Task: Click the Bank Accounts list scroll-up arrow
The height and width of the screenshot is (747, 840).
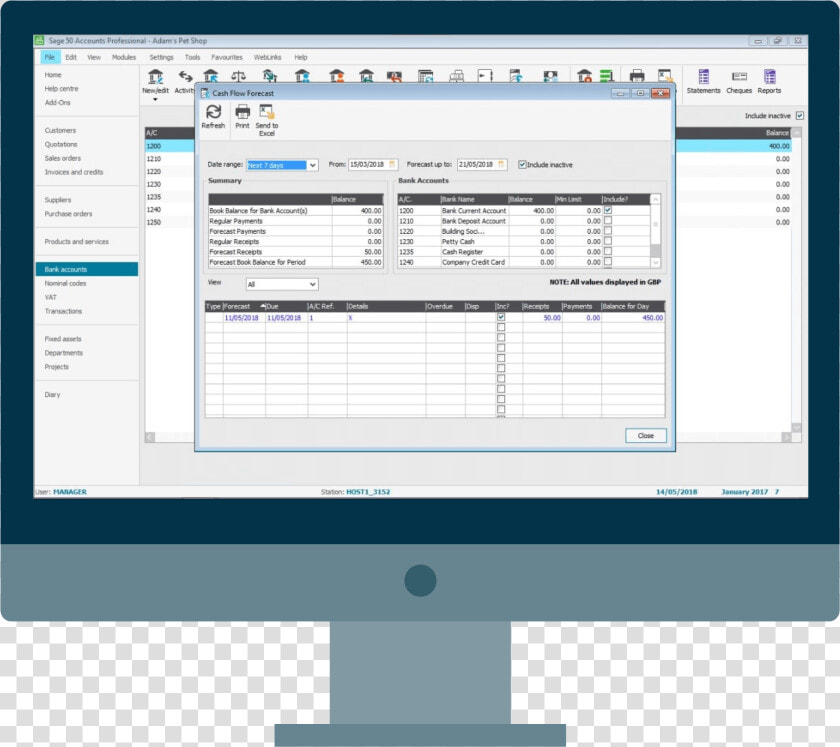Action: pyautogui.click(x=655, y=199)
